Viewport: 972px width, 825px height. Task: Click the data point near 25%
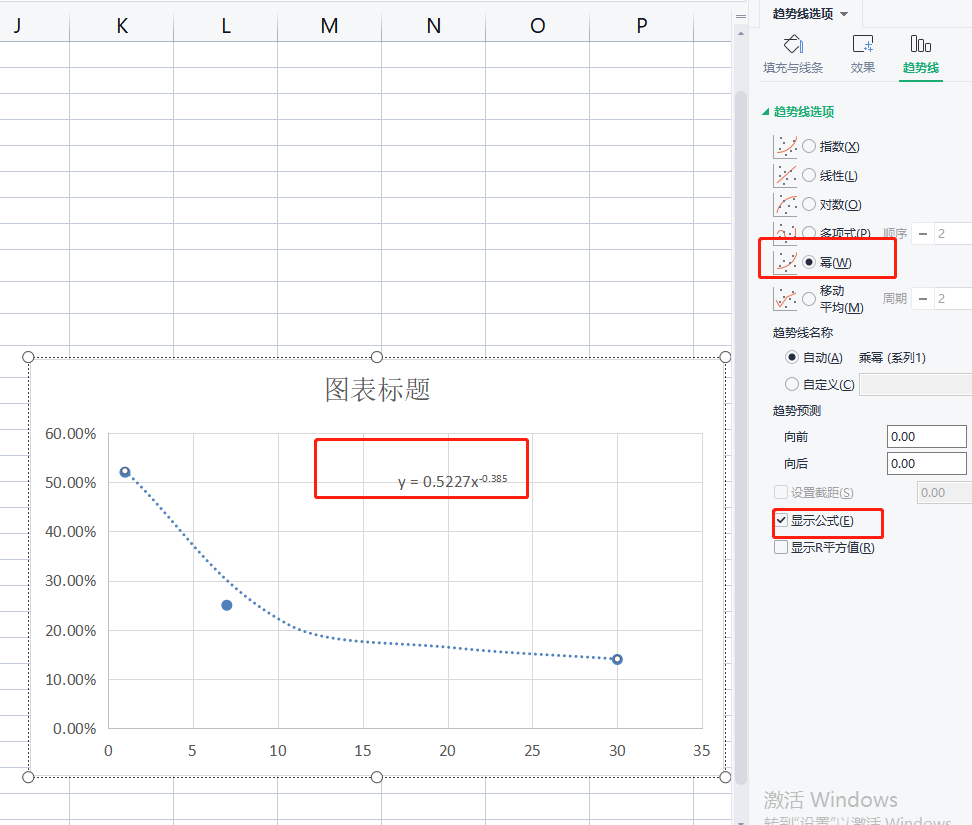click(x=227, y=605)
